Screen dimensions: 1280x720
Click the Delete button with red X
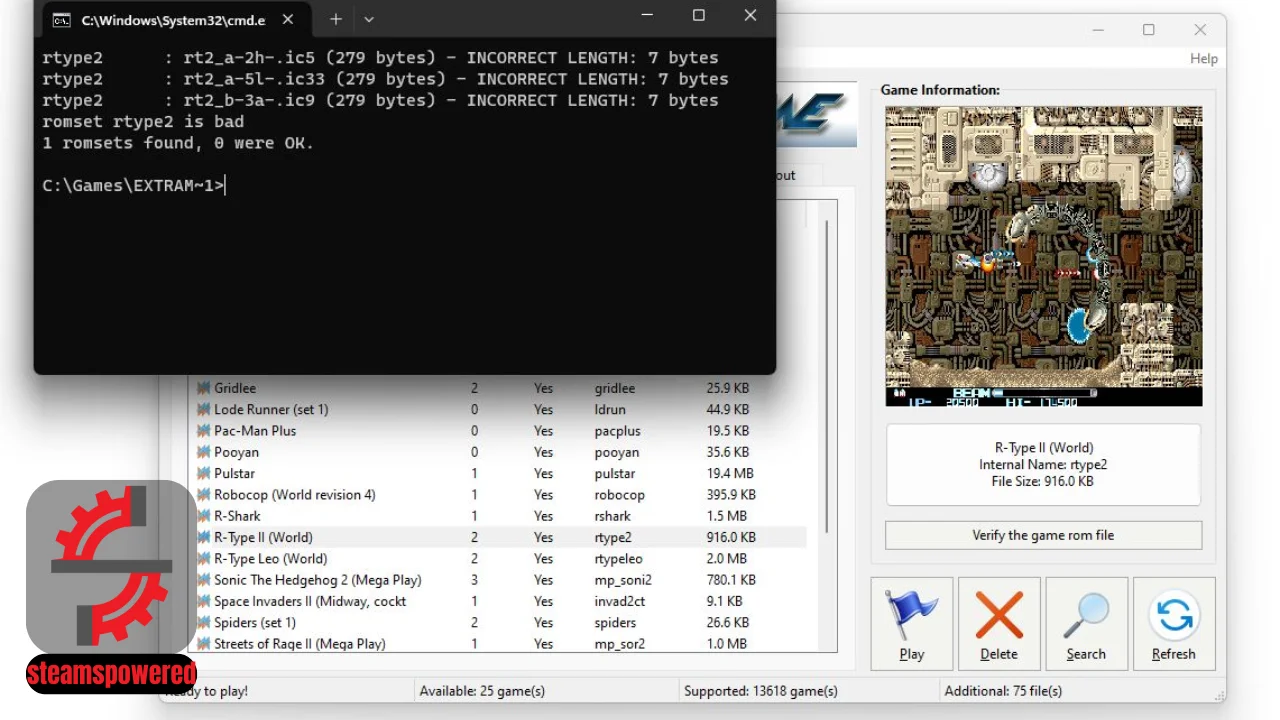[x=999, y=623]
